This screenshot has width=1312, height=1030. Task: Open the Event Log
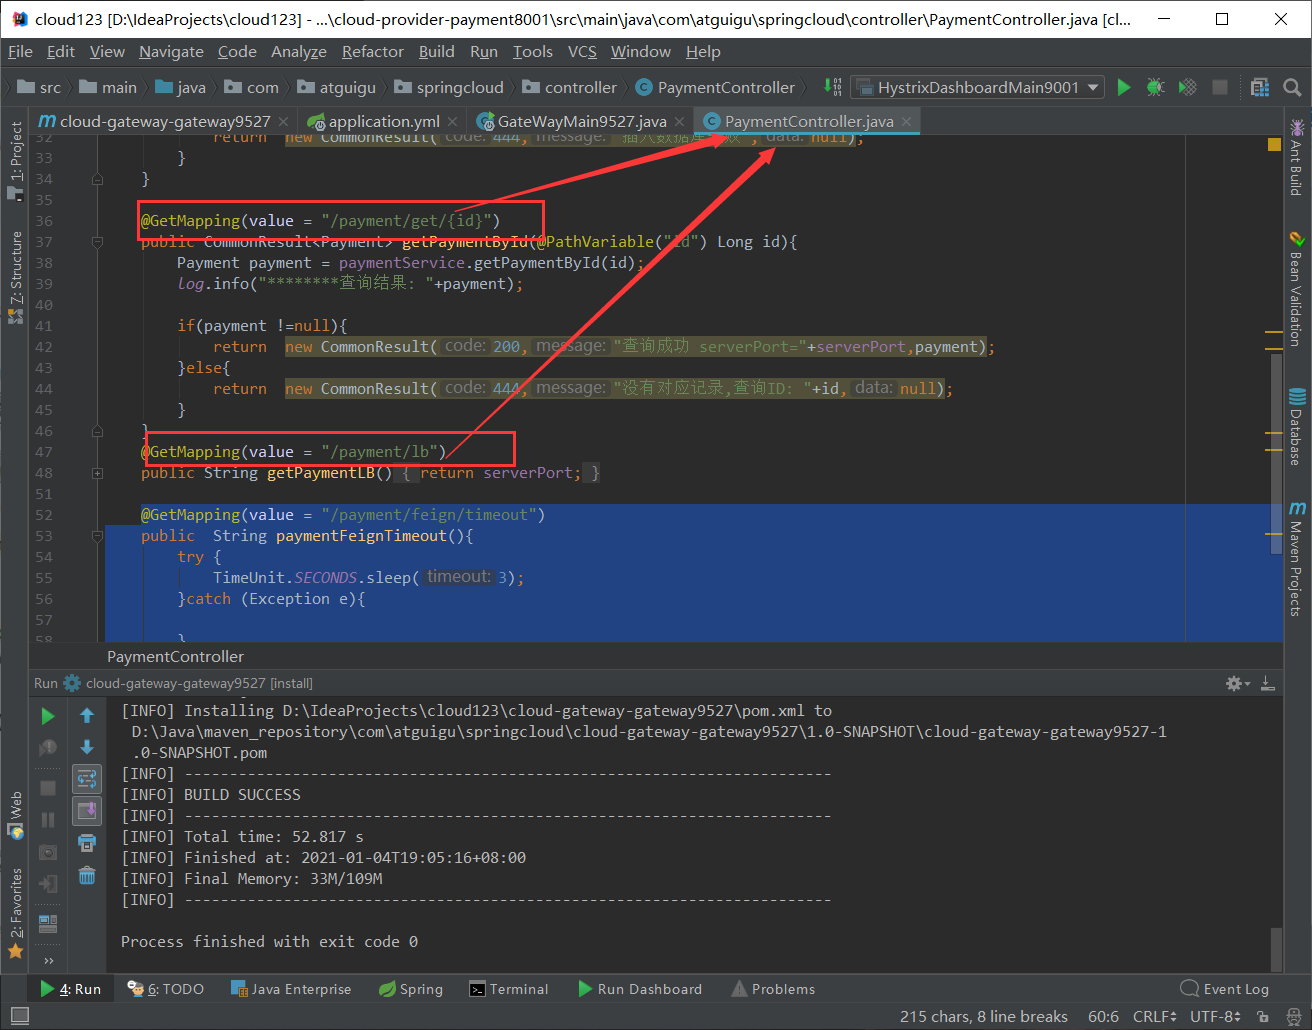[x=1225, y=989]
